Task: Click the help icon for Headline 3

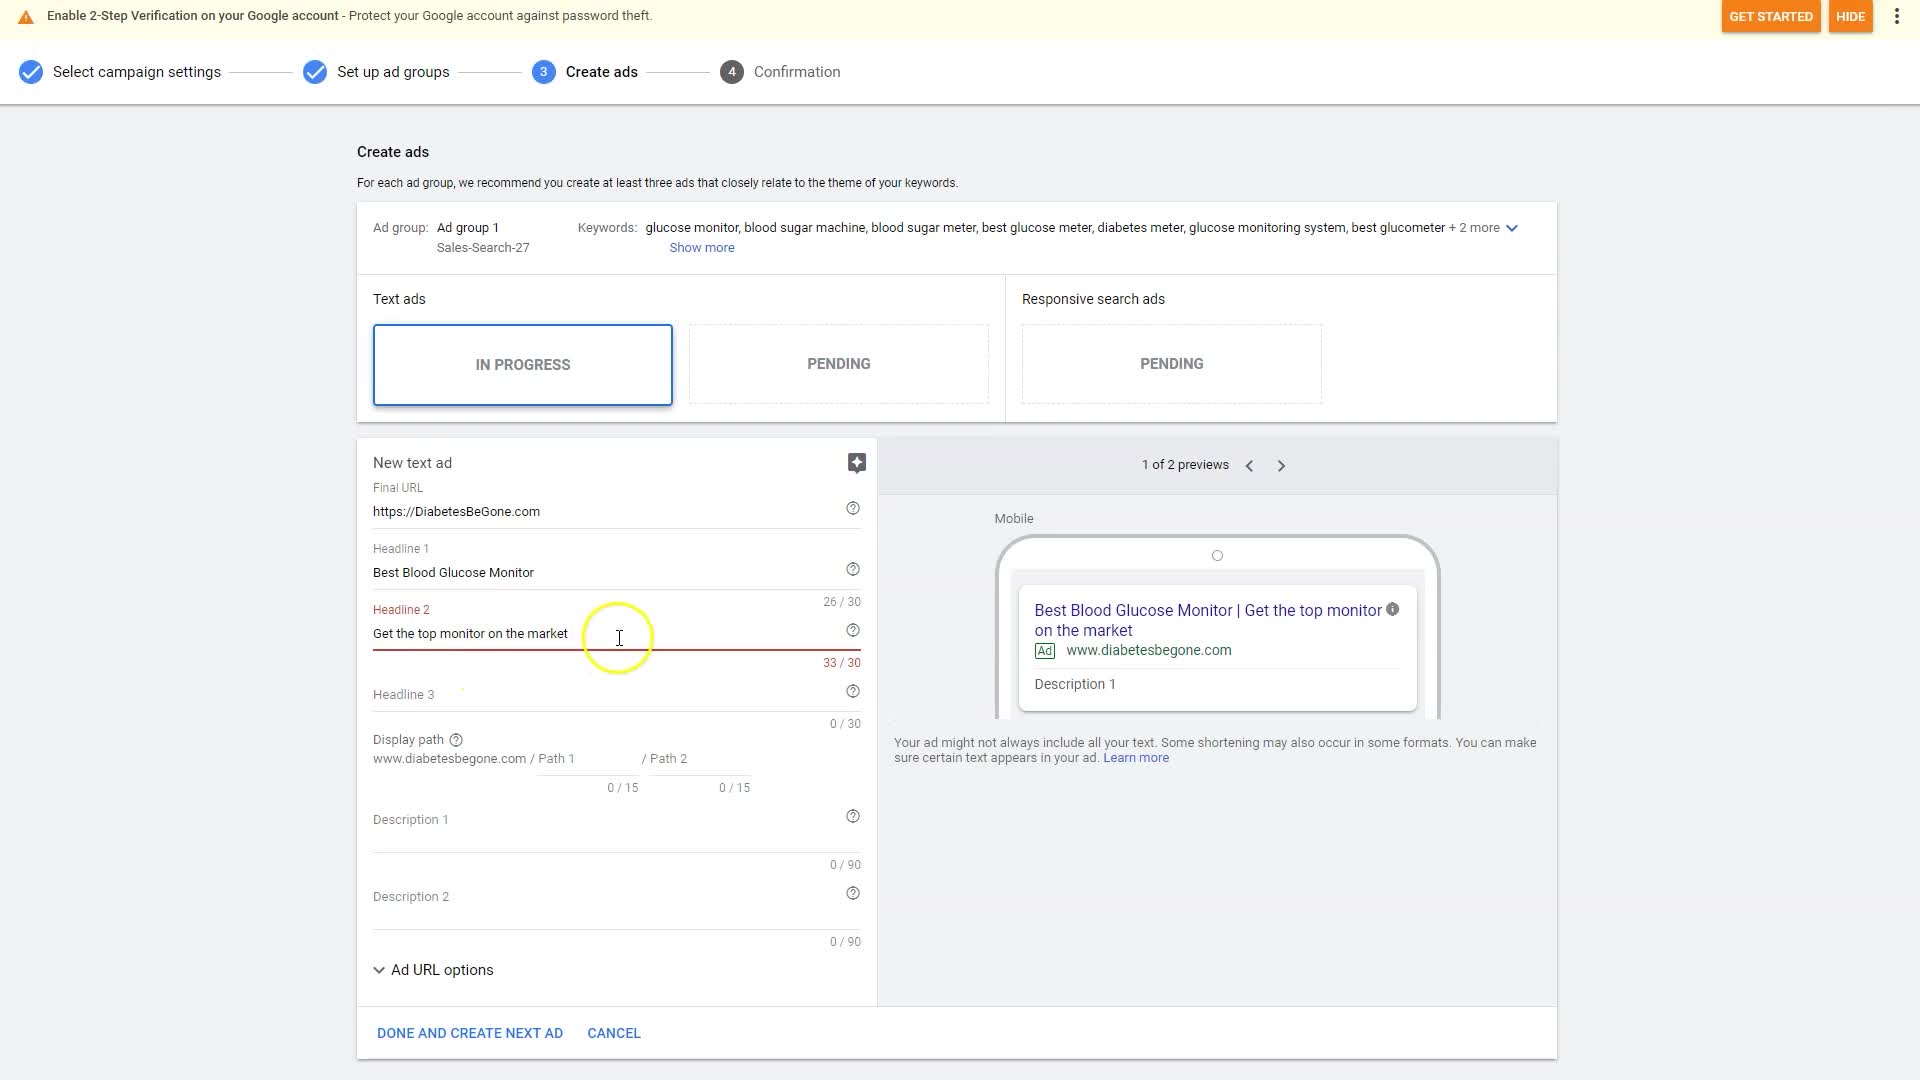Action: coord(853,692)
